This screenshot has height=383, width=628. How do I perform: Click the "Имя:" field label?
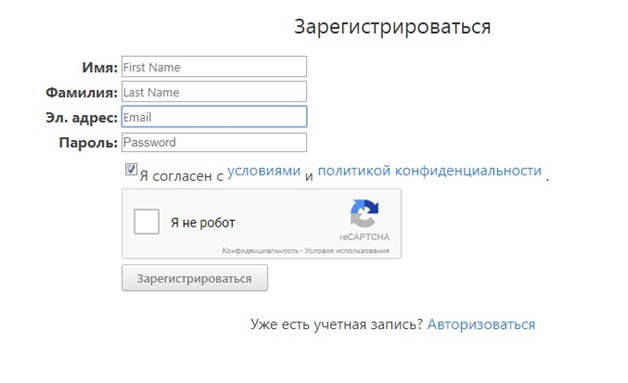tap(100, 67)
